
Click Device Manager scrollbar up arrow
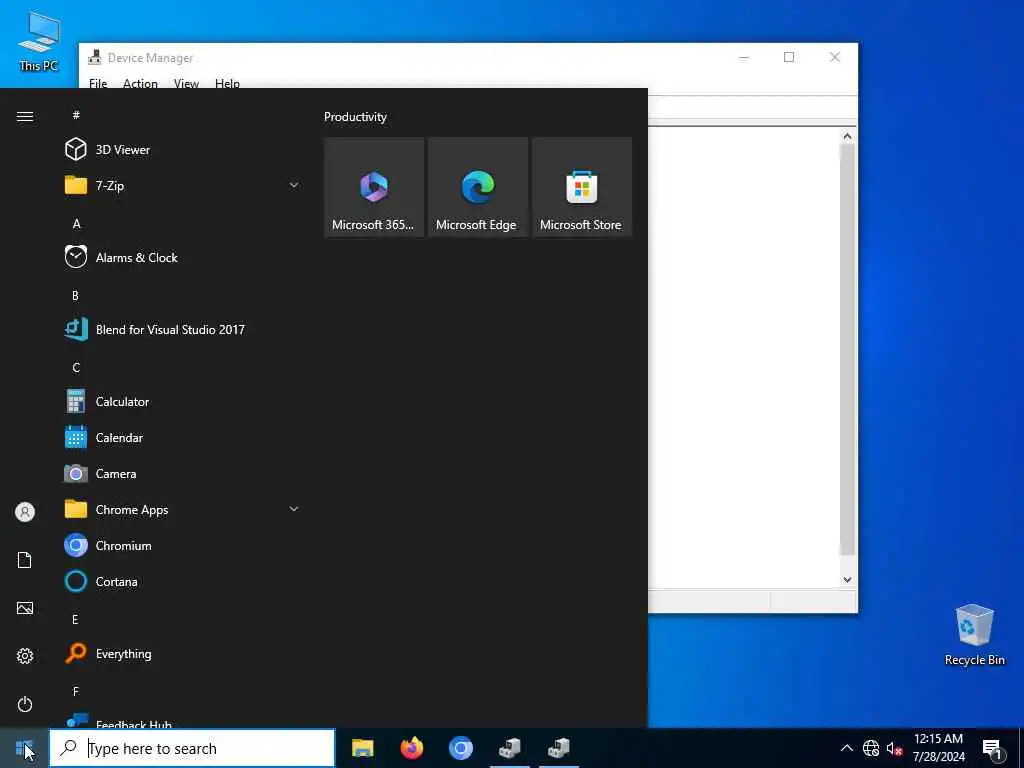tap(847, 136)
